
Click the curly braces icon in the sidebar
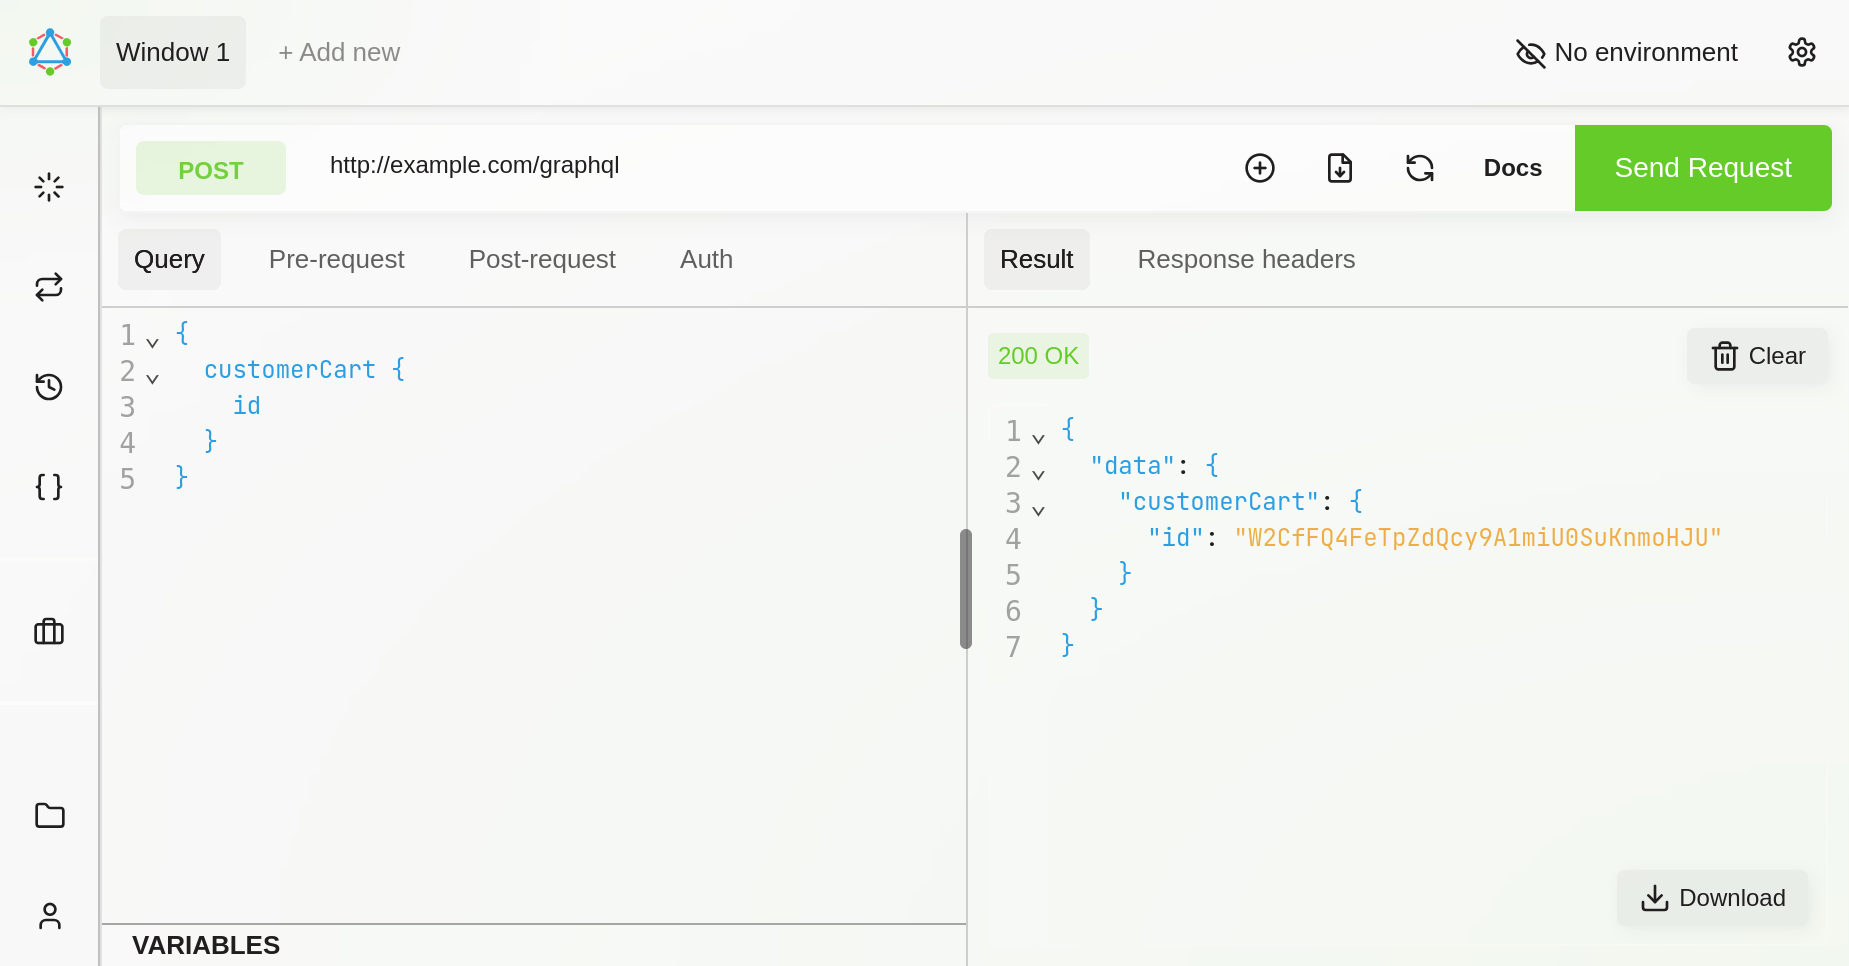(49, 487)
